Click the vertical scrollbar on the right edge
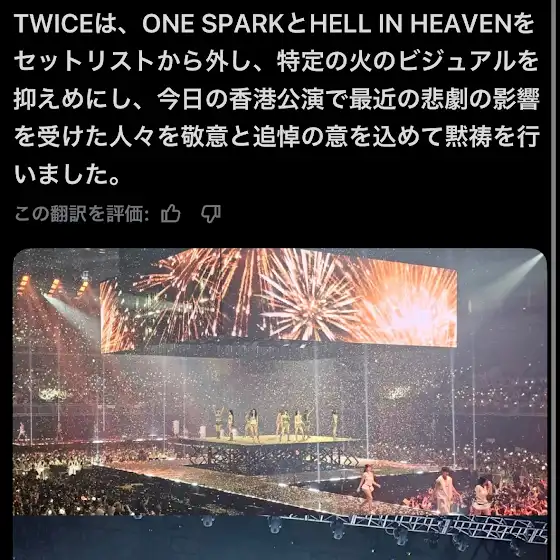Screen dimensions: 560x560 click(555, 280)
